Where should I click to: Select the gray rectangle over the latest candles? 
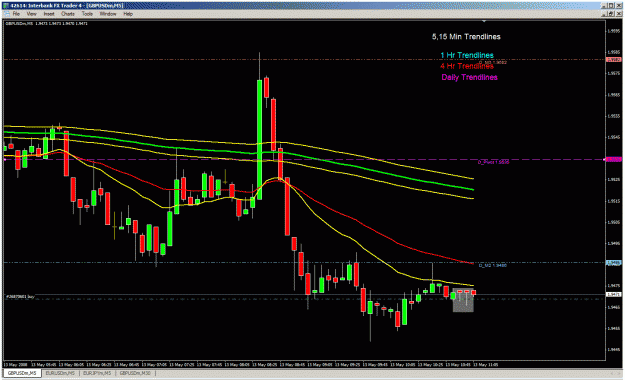coord(463,300)
